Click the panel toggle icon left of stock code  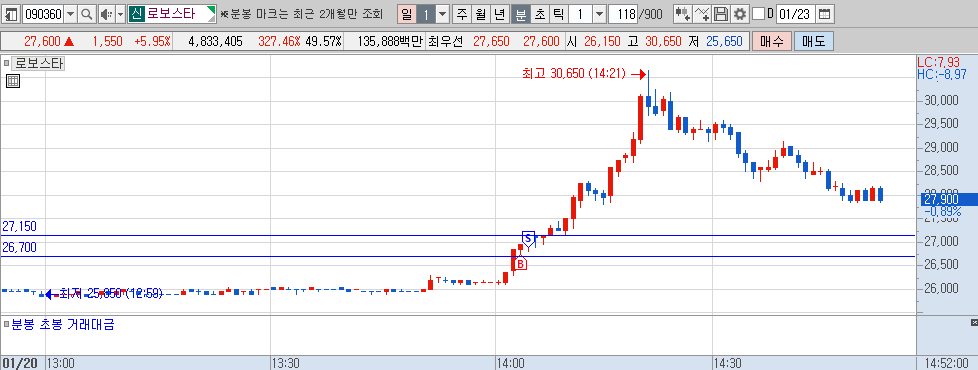pos(12,13)
